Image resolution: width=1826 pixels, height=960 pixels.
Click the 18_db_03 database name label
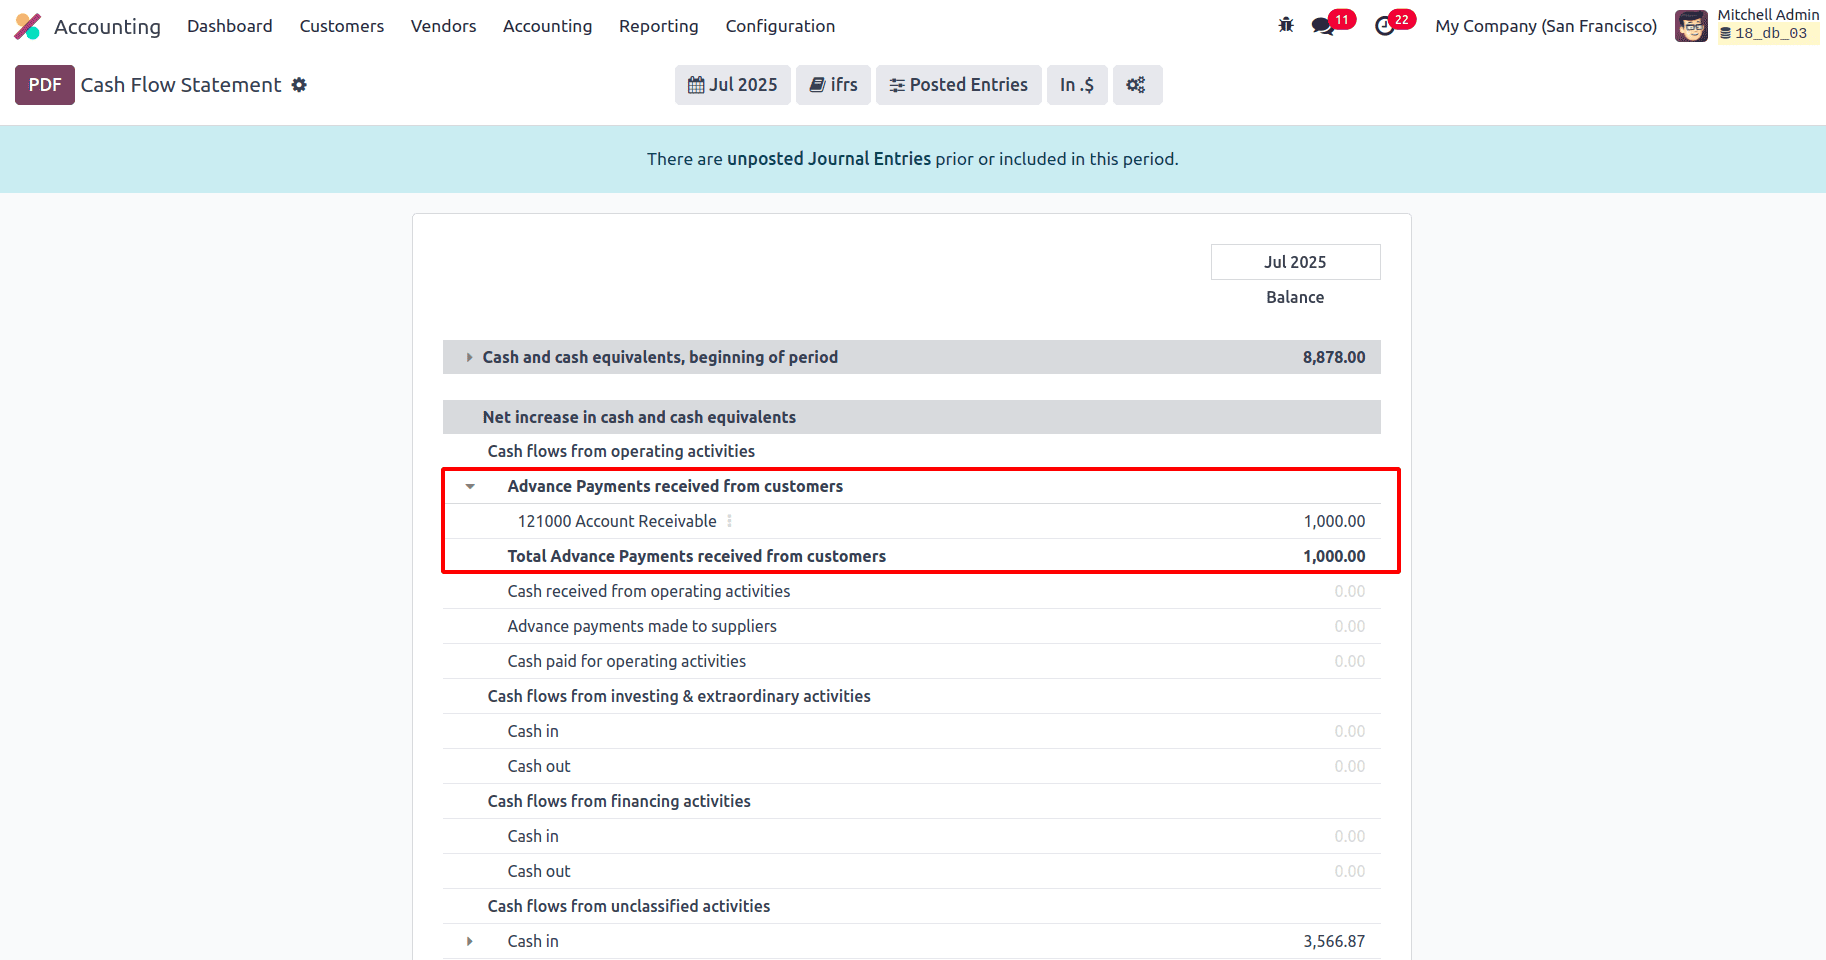pyautogui.click(x=1768, y=34)
